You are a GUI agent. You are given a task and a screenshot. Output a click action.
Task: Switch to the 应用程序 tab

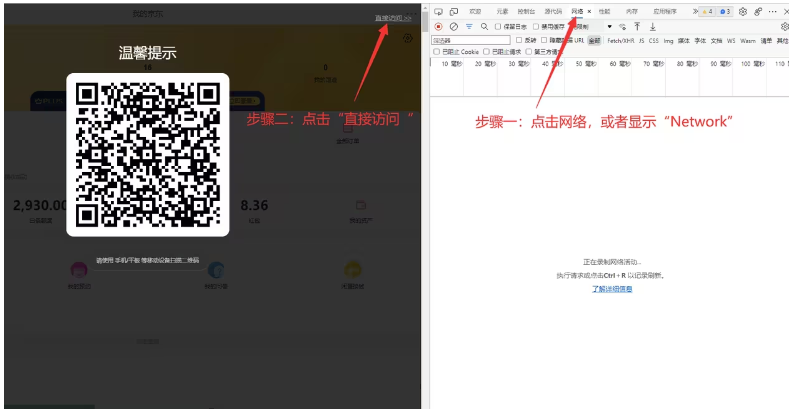pos(665,12)
